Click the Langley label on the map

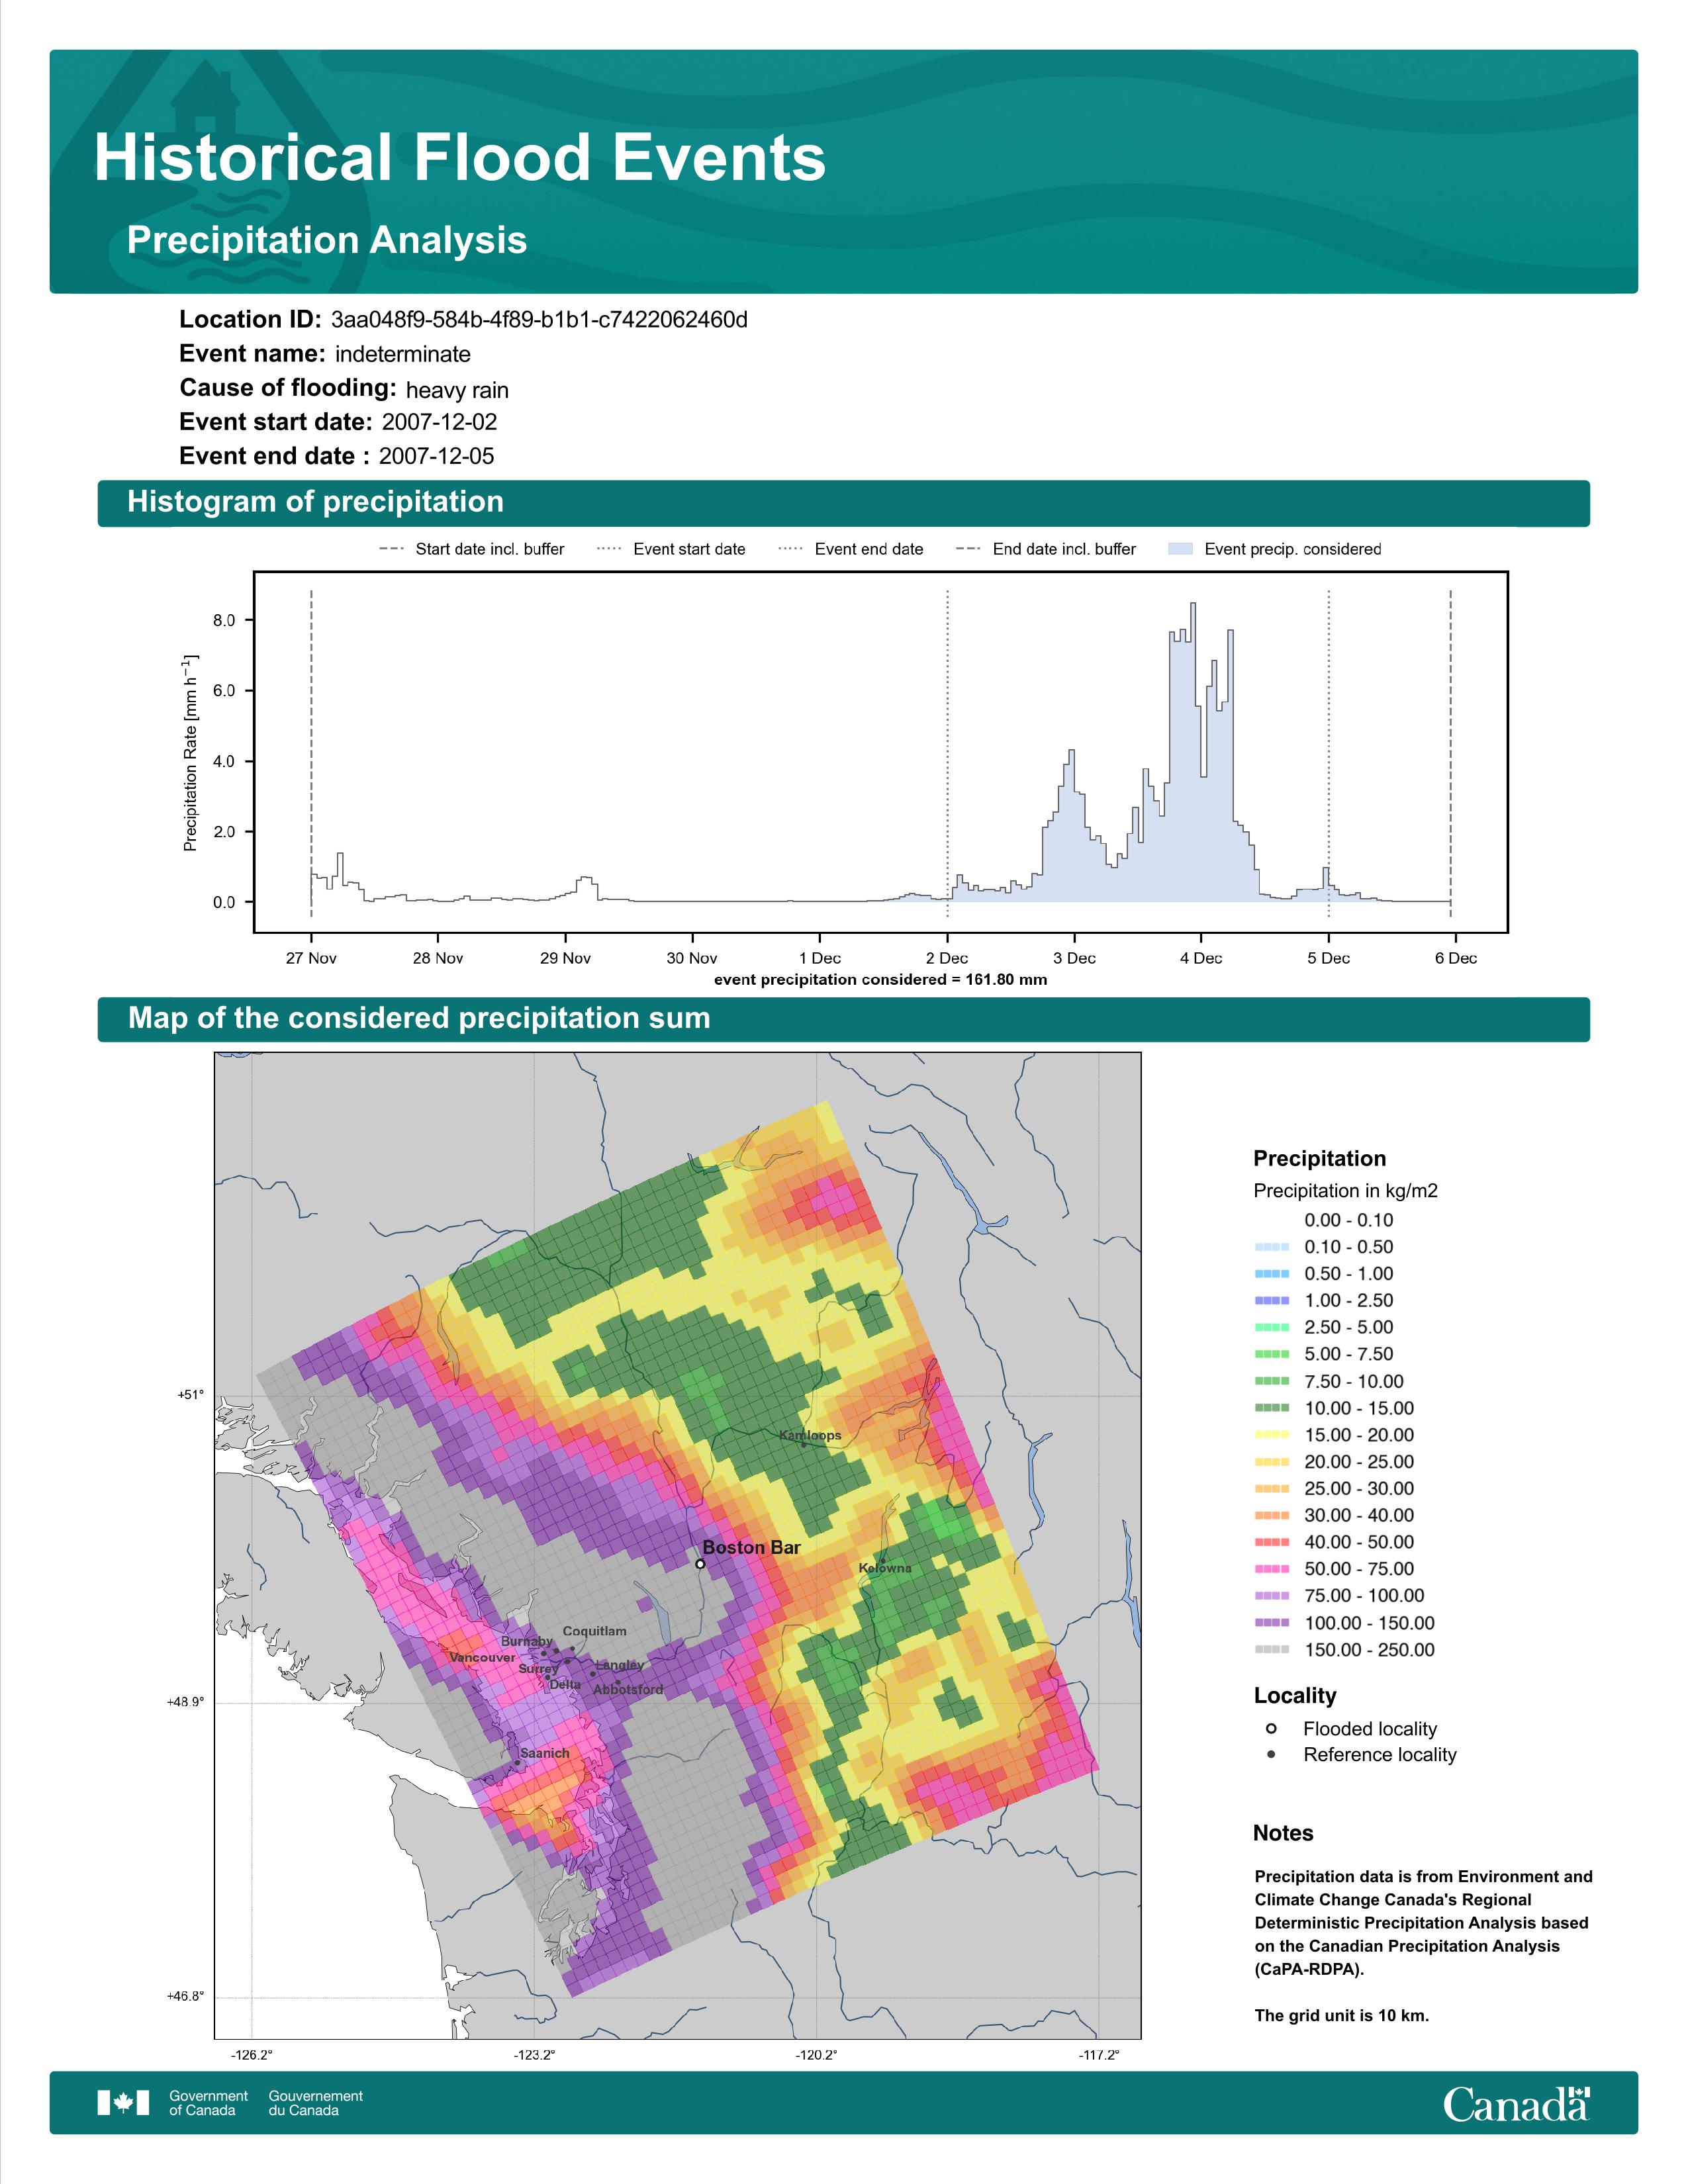tap(619, 1665)
